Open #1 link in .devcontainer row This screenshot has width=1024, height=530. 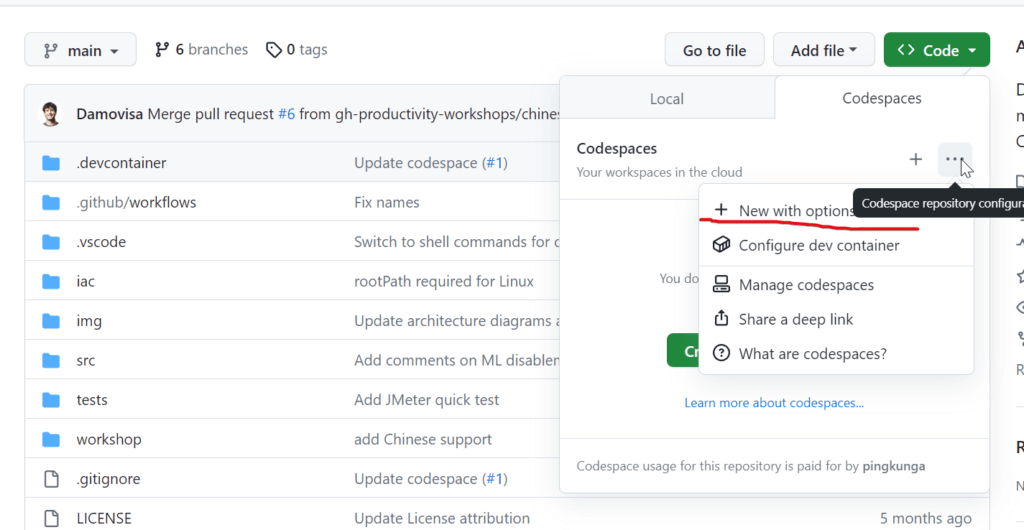(x=495, y=163)
